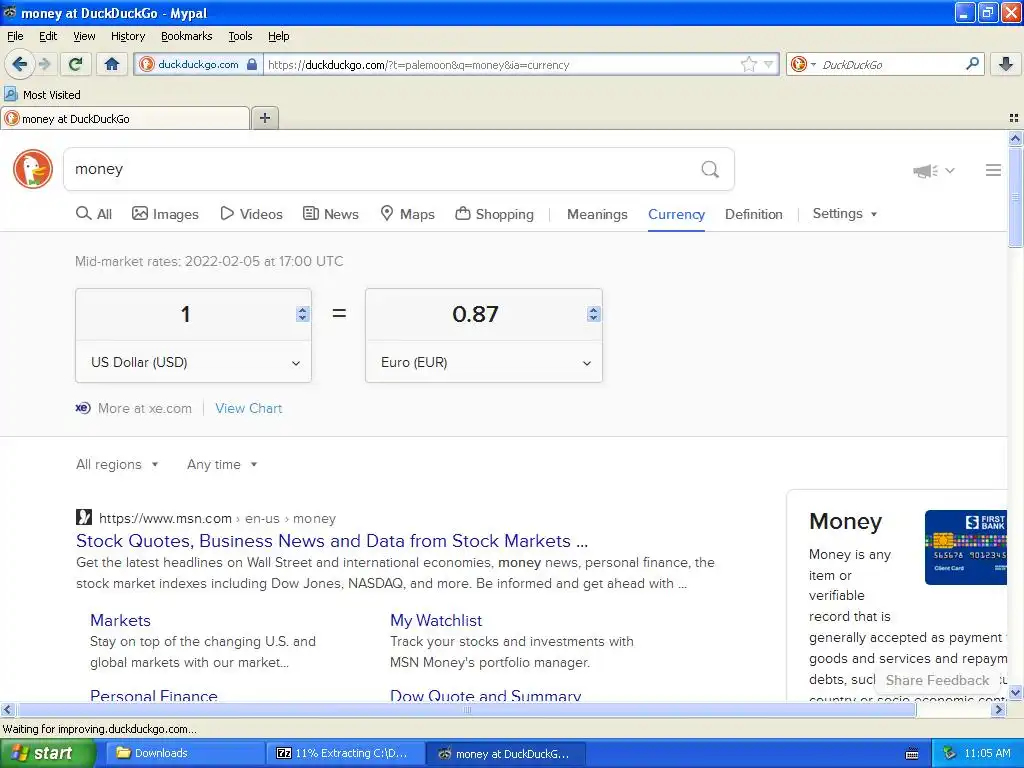Viewport: 1024px width, 768px height.
Task: Open the Markets sublink
Action: coord(120,620)
